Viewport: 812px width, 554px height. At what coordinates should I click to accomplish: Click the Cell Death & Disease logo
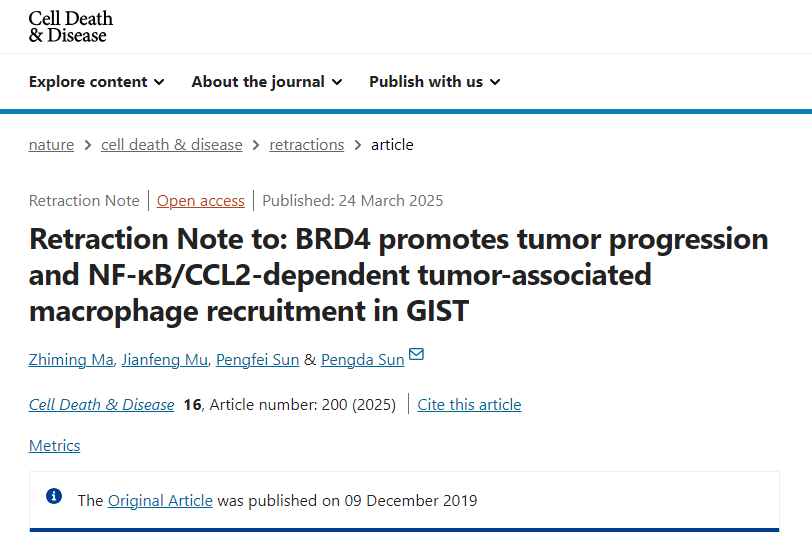(70, 26)
